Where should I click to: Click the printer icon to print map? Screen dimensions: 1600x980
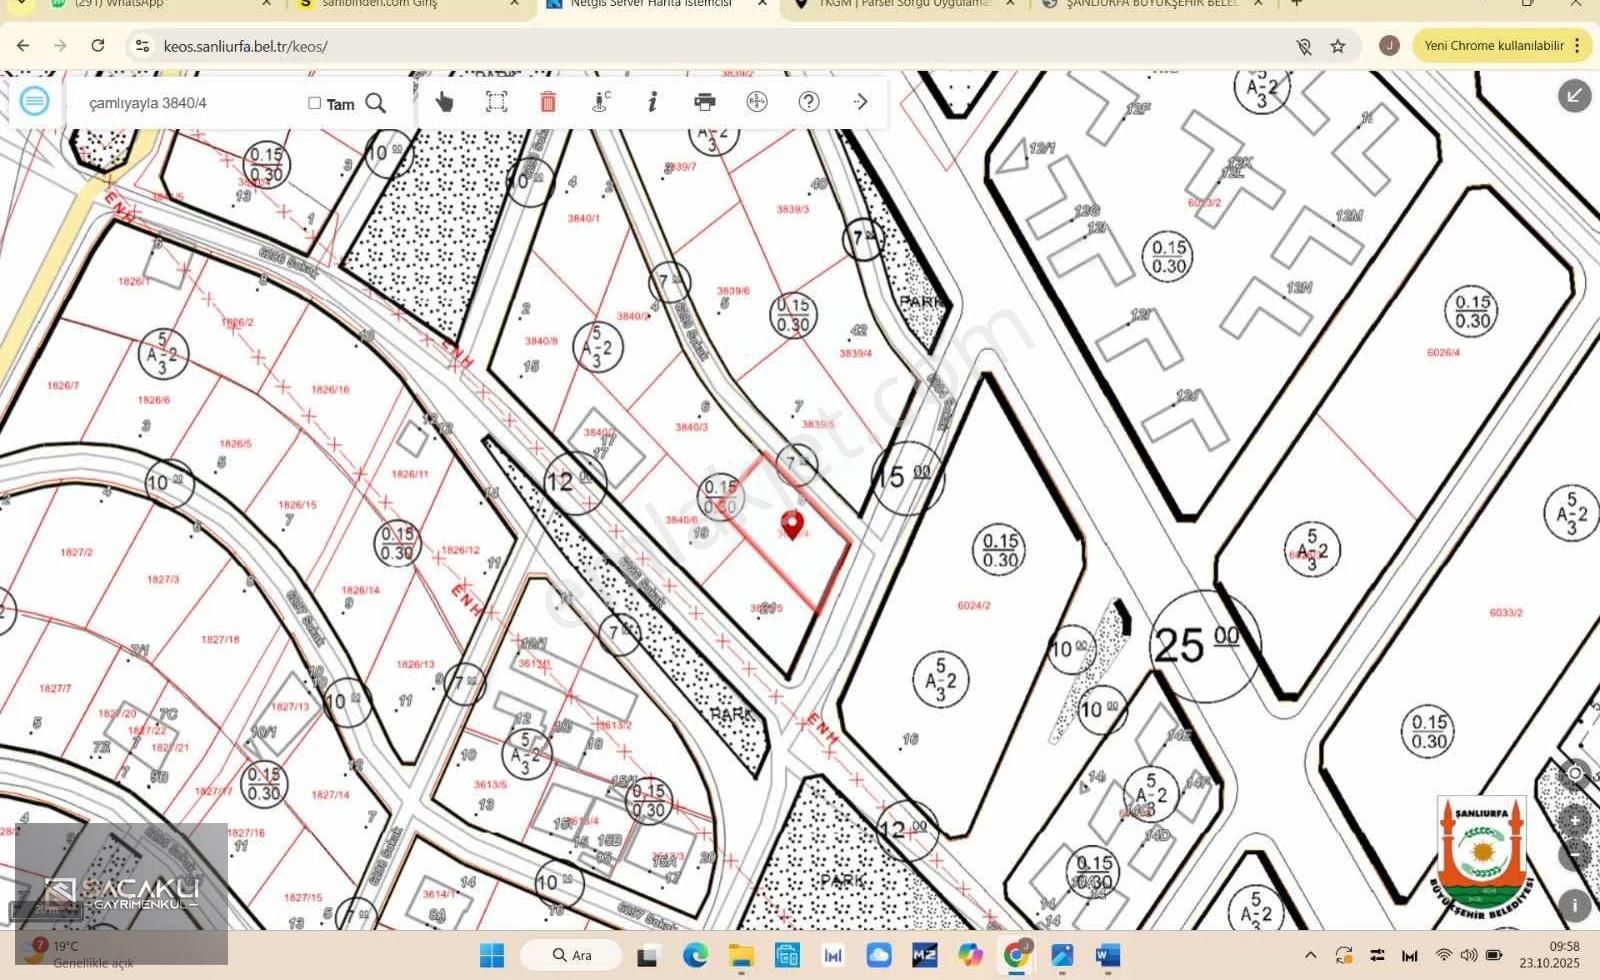coord(705,102)
